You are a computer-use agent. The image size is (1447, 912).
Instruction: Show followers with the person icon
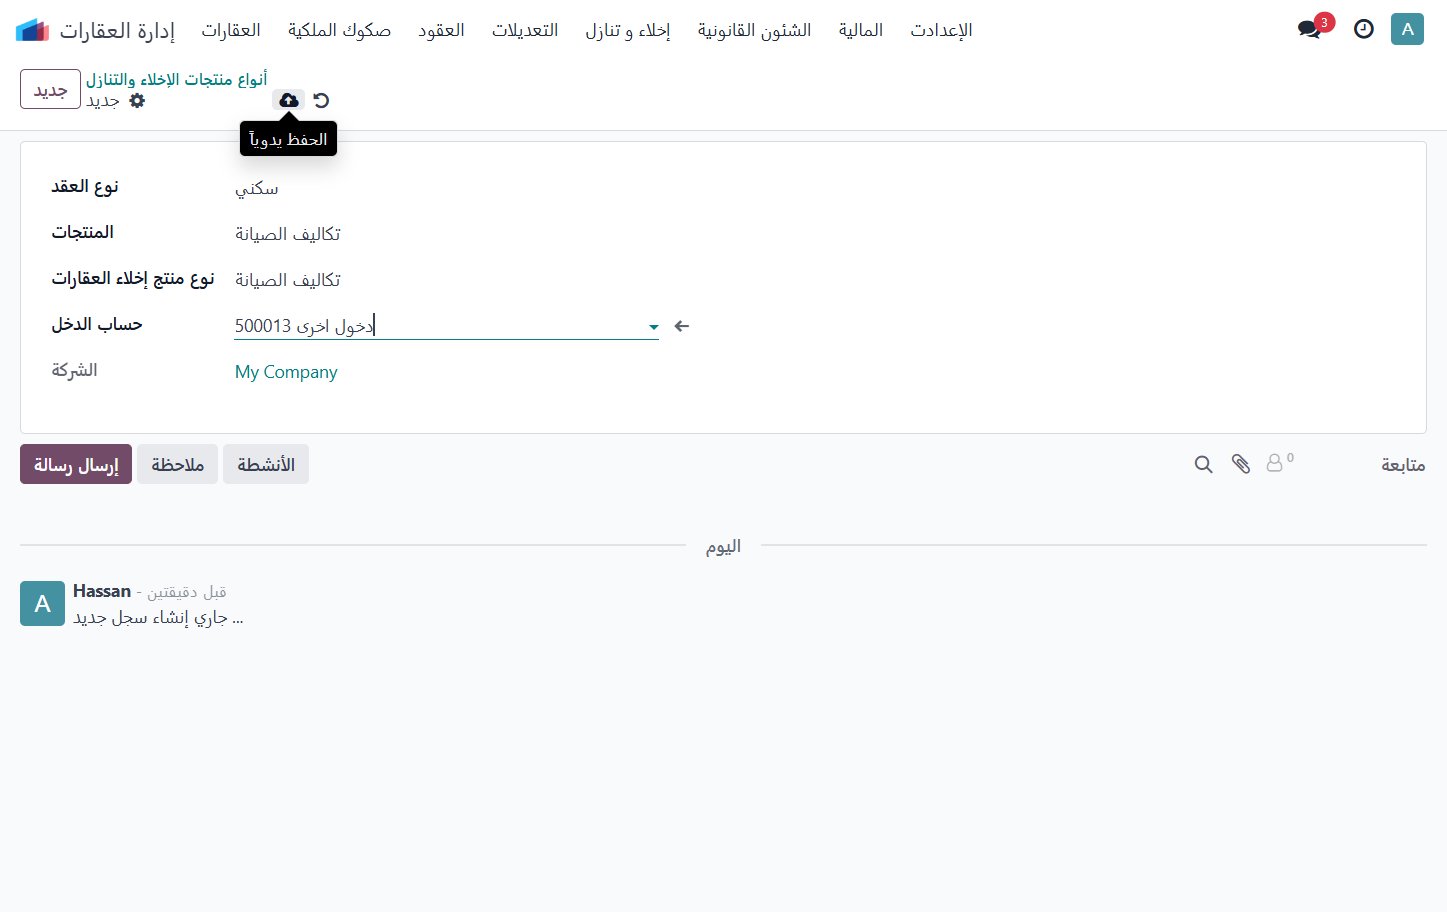tap(1279, 462)
